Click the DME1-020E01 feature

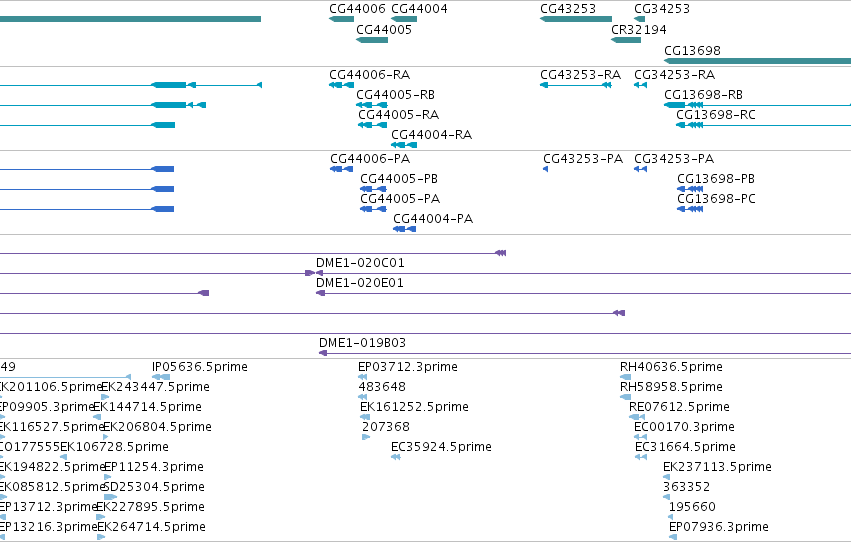point(359,283)
